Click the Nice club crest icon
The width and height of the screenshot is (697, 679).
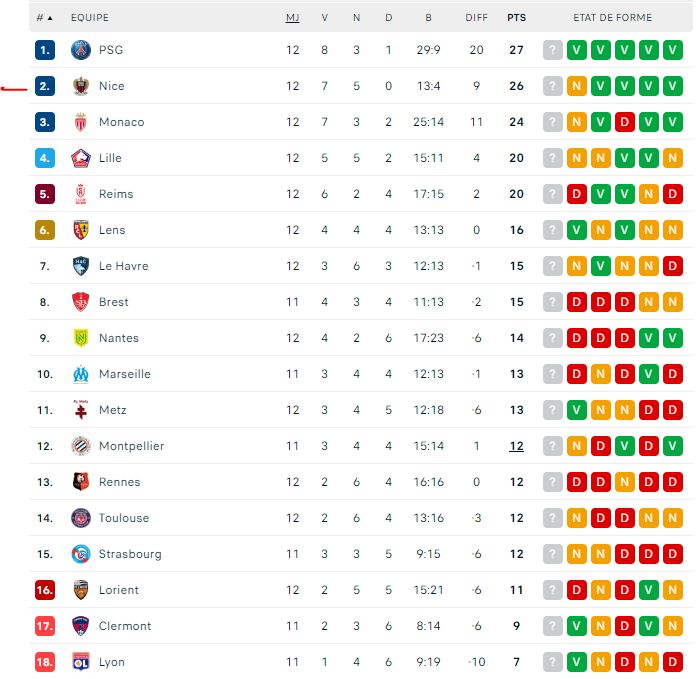81,86
